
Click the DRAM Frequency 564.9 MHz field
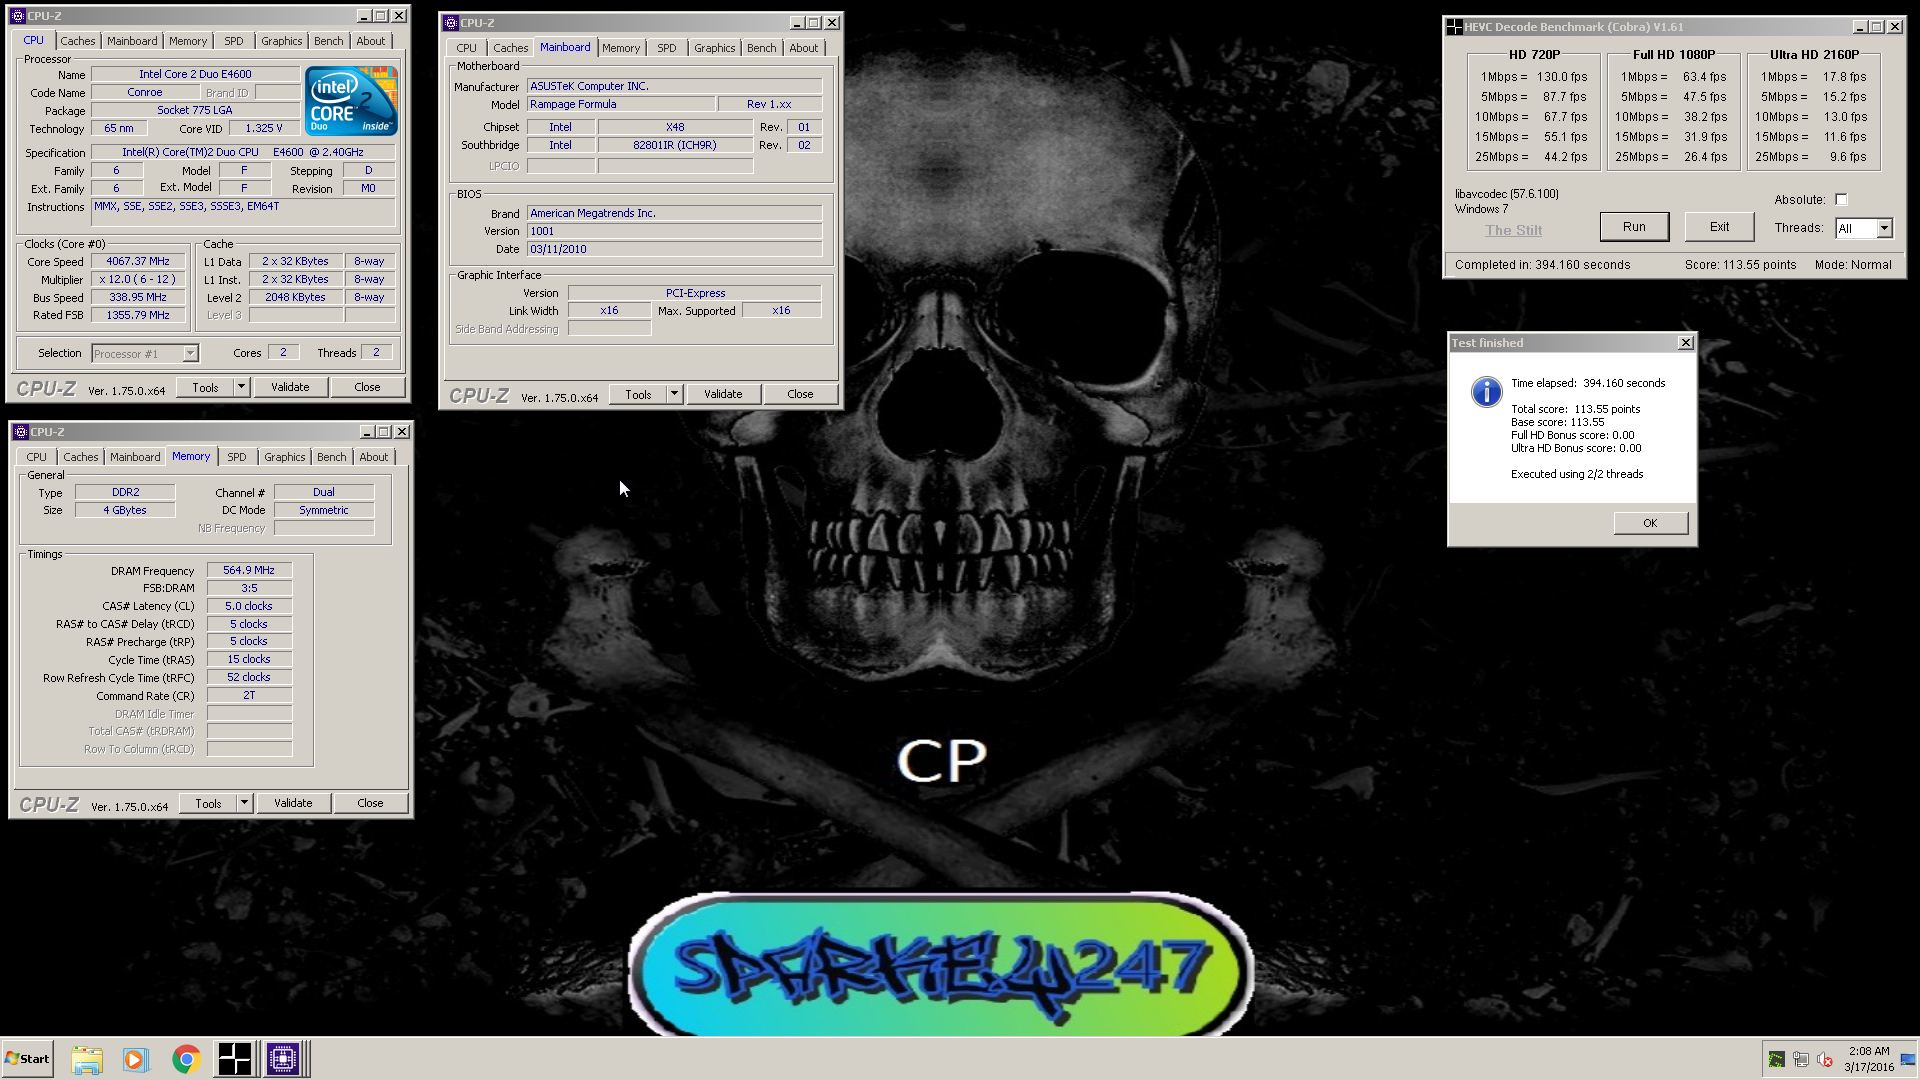249,570
